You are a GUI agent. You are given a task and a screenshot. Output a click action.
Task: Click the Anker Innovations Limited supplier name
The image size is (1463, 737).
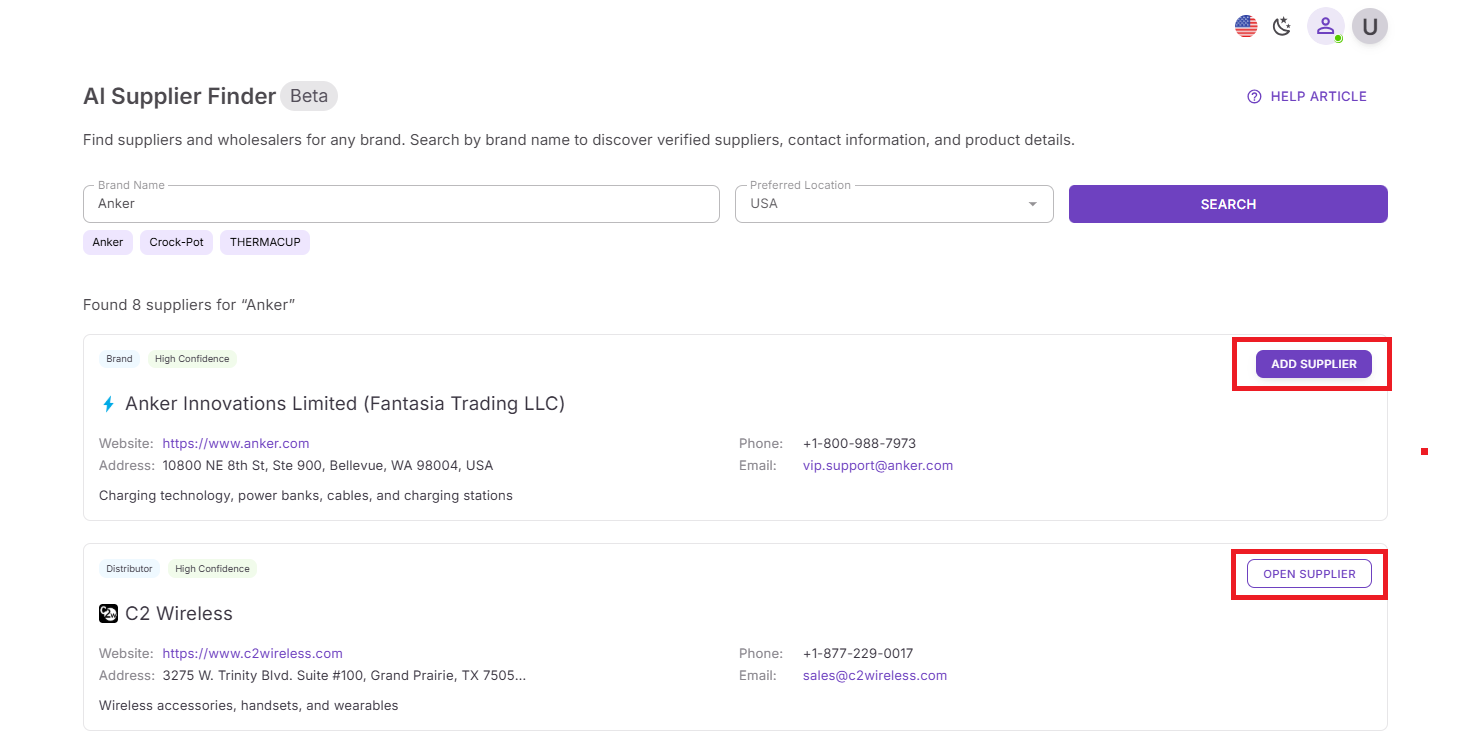click(x=345, y=404)
